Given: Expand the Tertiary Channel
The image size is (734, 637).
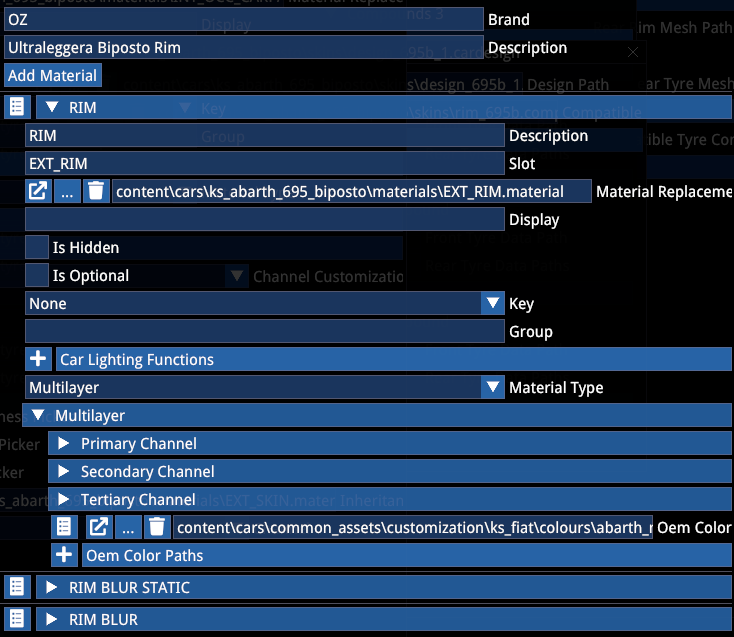Looking at the screenshot, I should 63,499.
